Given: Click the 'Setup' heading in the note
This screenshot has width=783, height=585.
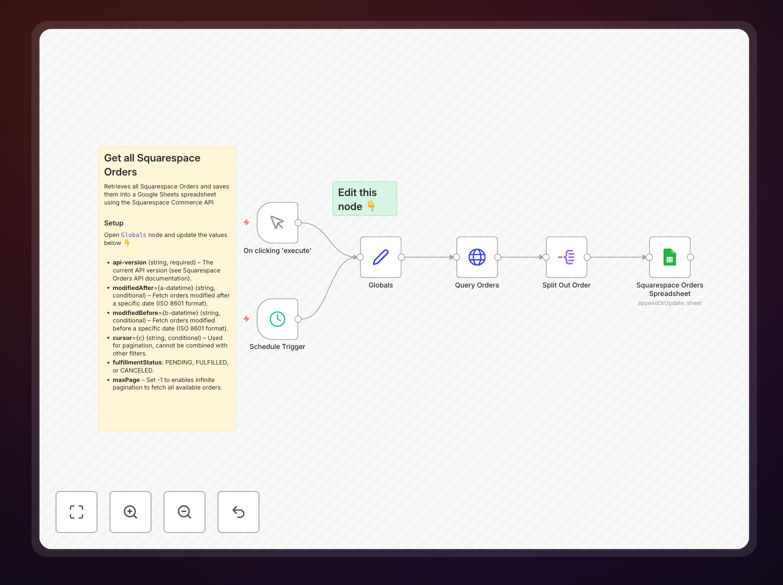Looking at the screenshot, I should point(113,223).
